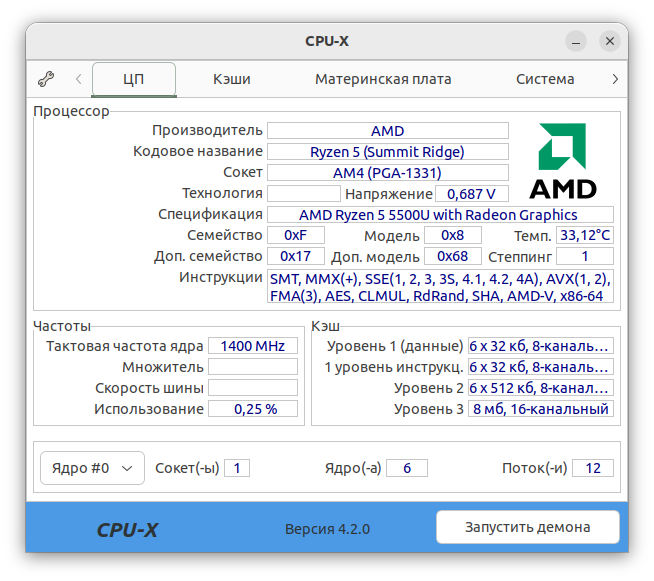This screenshot has width=654, height=581.
Task: Click the temperature value 33,12°C
Action: click(x=585, y=235)
